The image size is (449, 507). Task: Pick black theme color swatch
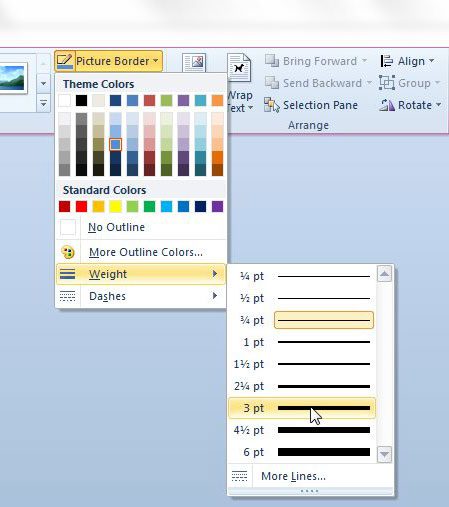[81, 100]
